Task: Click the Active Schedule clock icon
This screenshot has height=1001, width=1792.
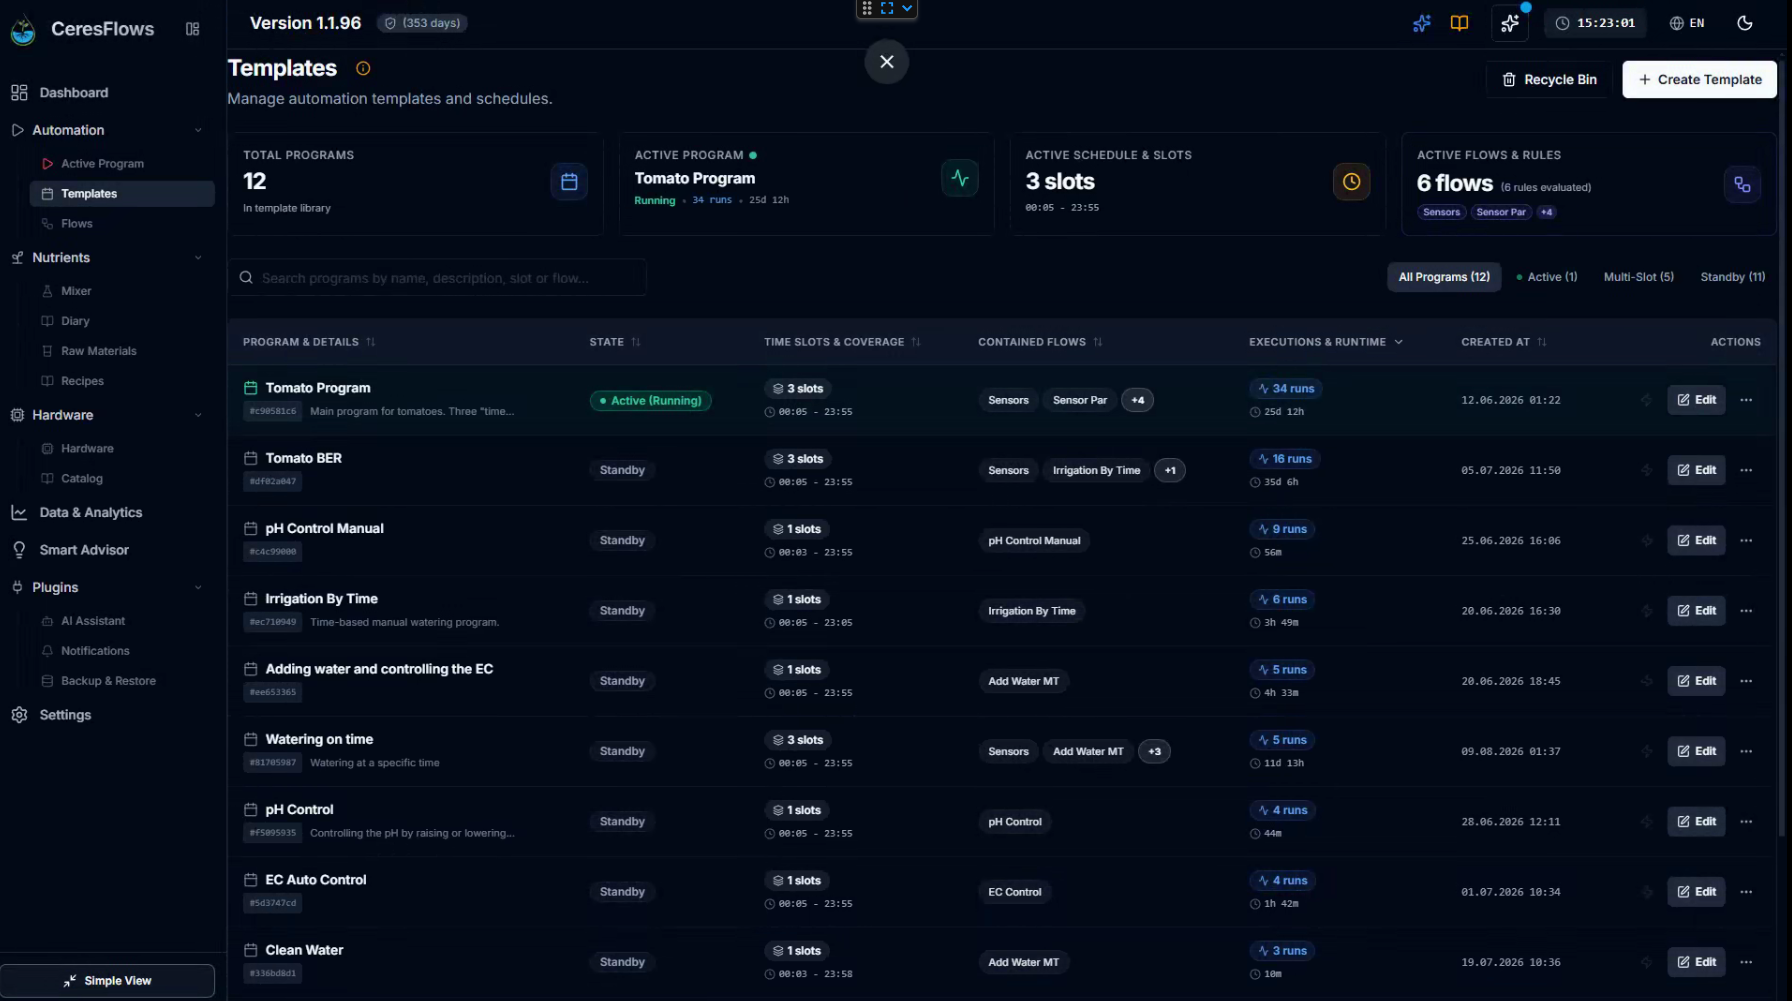Action: point(1351,181)
